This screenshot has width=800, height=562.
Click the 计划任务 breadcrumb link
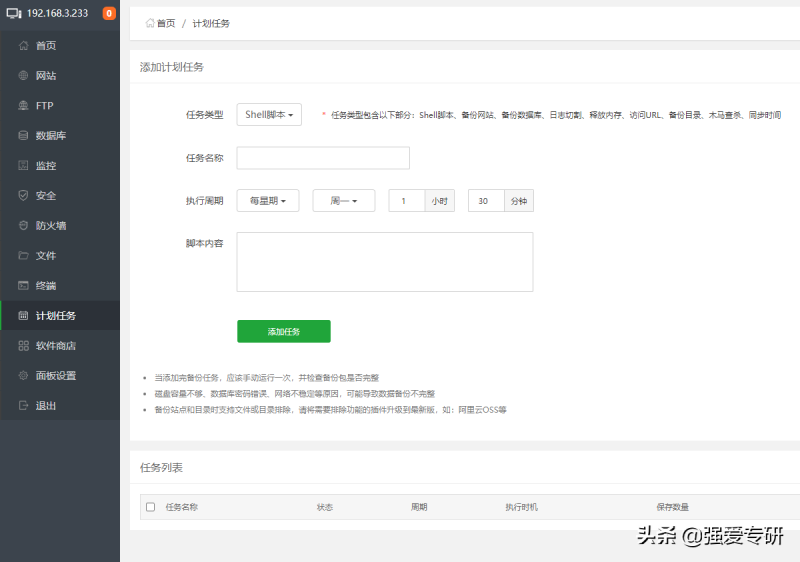pos(211,23)
